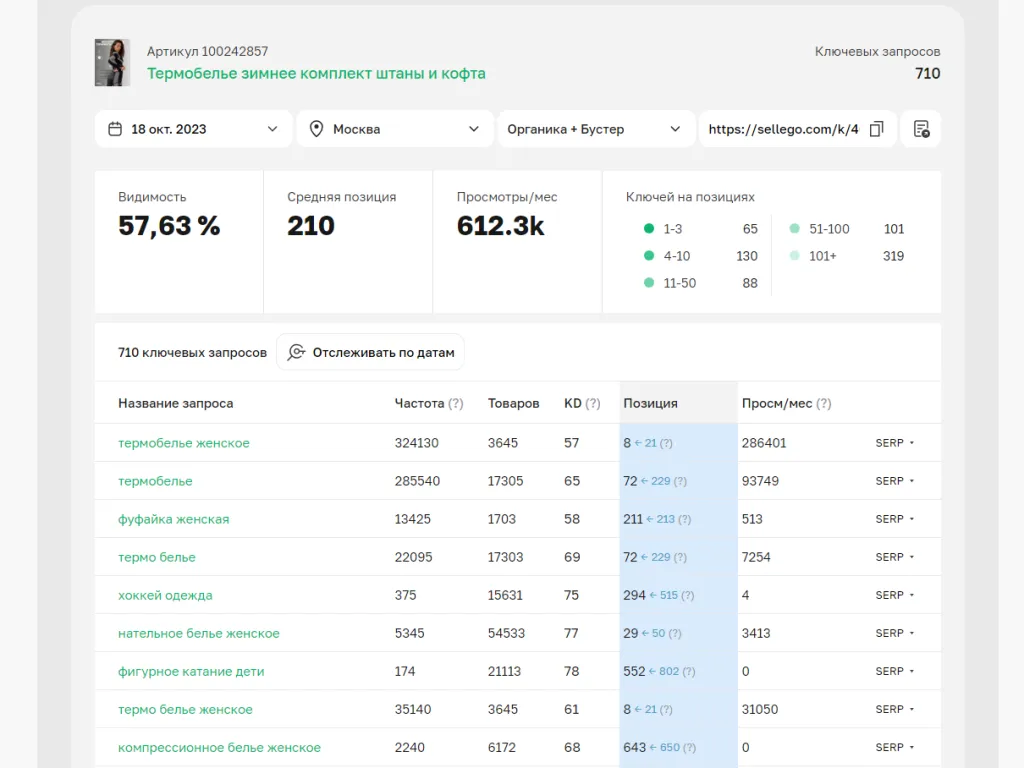Click the Просм/мес help question mark

point(824,404)
